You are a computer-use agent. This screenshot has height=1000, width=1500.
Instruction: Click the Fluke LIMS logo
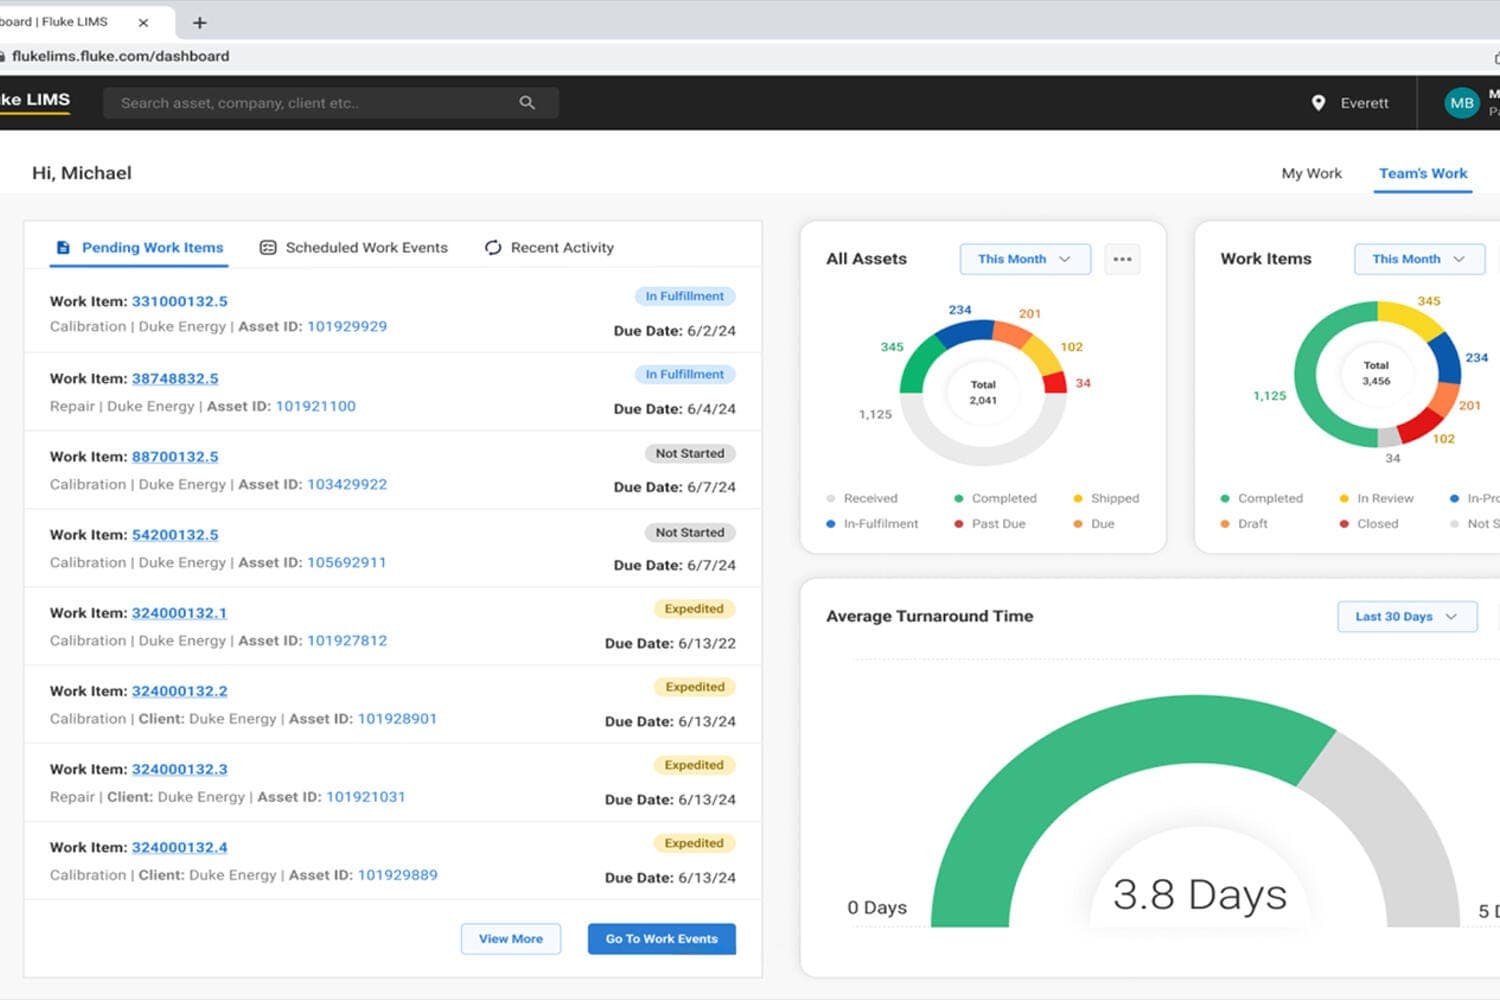coord(35,100)
